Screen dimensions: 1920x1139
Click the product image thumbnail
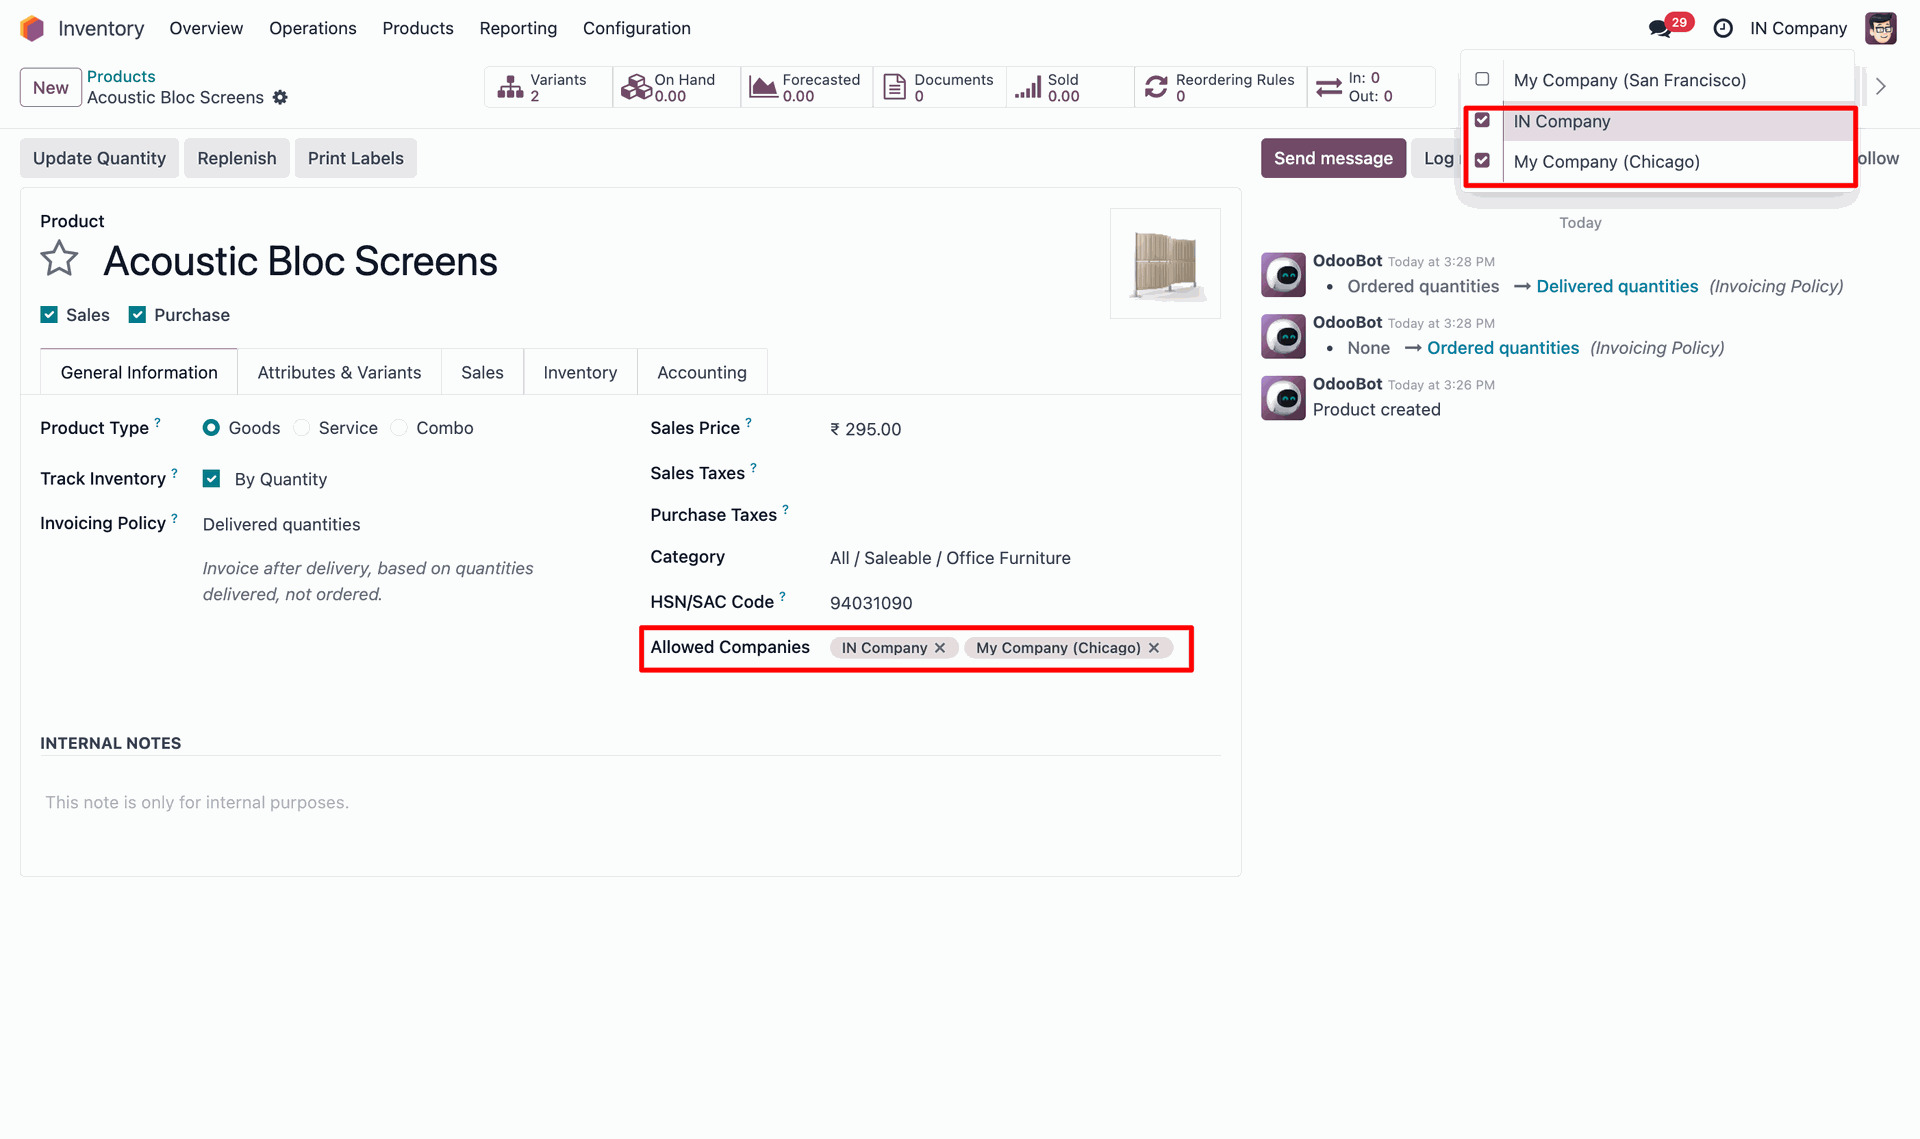pos(1164,263)
